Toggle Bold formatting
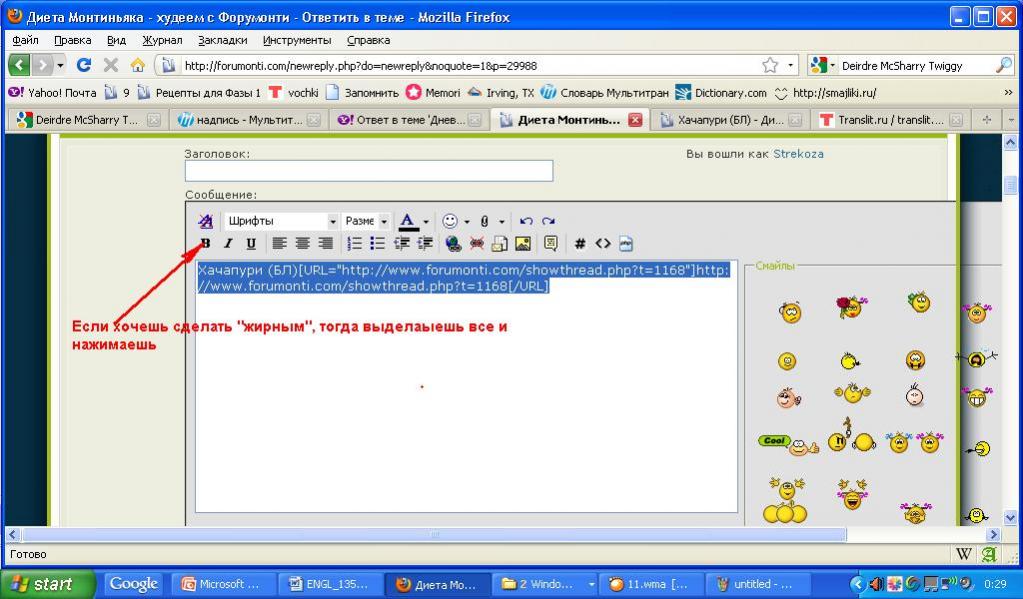The image size is (1023, 599). pos(206,243)
